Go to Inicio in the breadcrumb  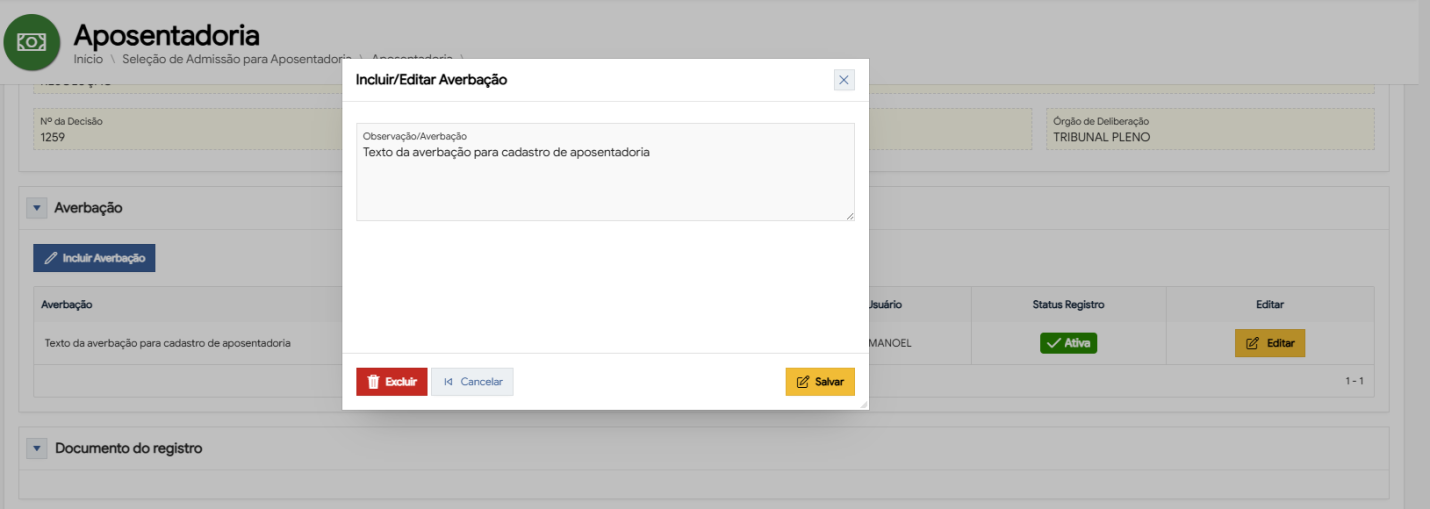click(x=87, y=59)
